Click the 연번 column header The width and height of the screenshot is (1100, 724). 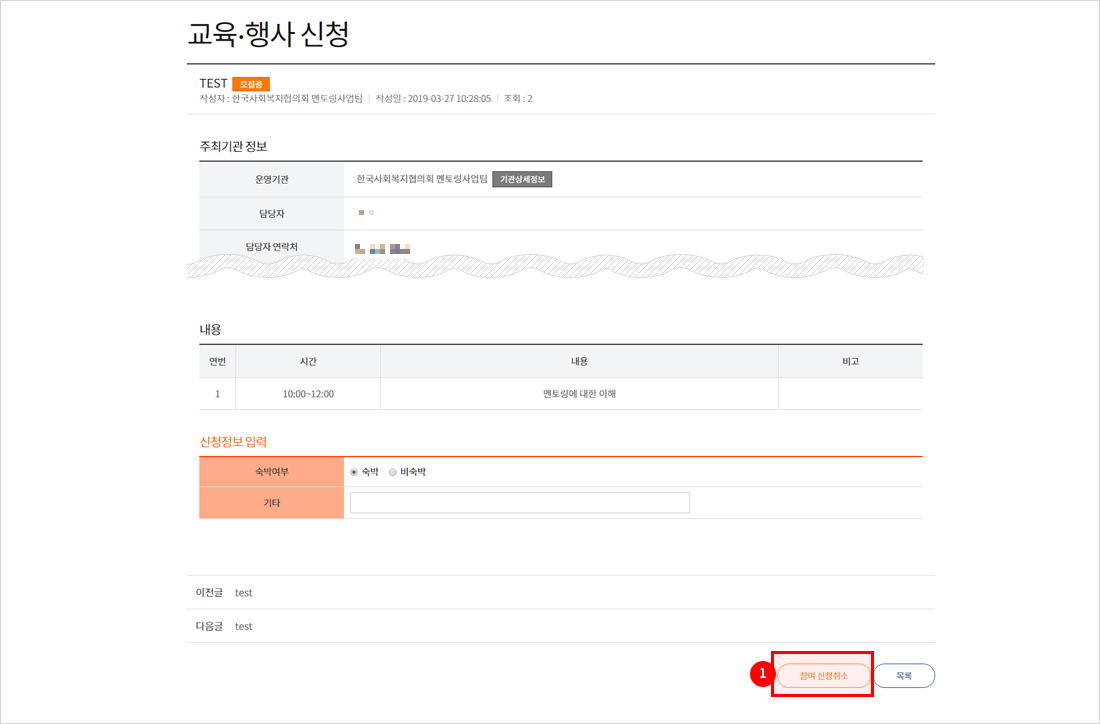(217, 361)
